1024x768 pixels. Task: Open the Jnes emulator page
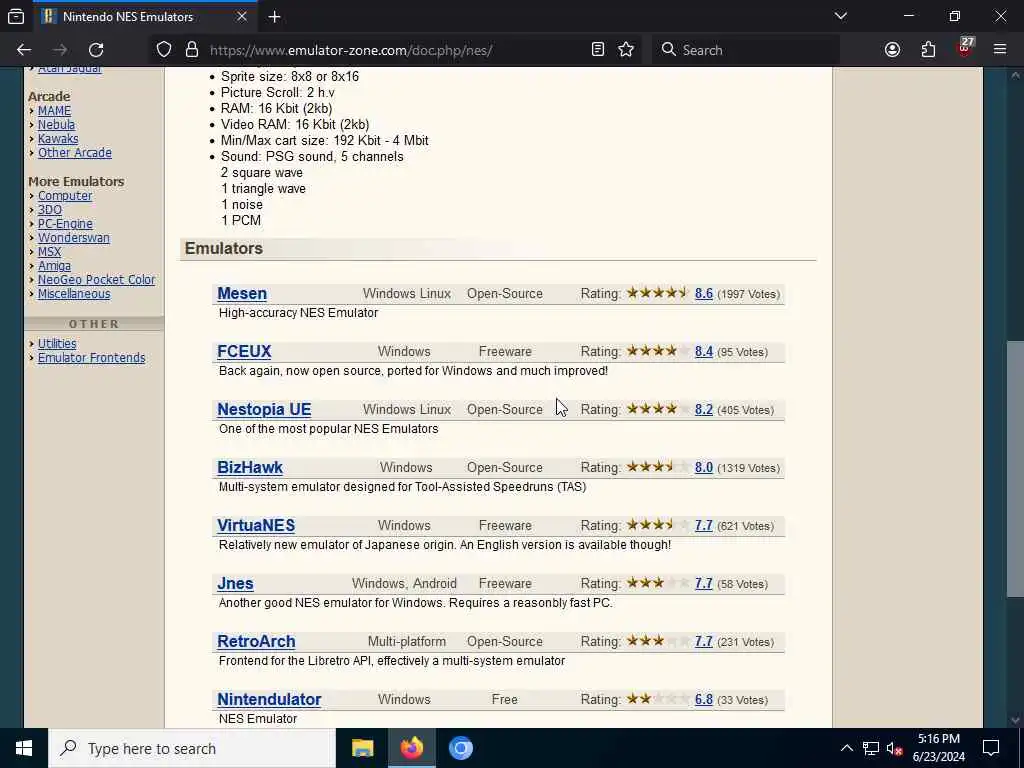[235, 584]
